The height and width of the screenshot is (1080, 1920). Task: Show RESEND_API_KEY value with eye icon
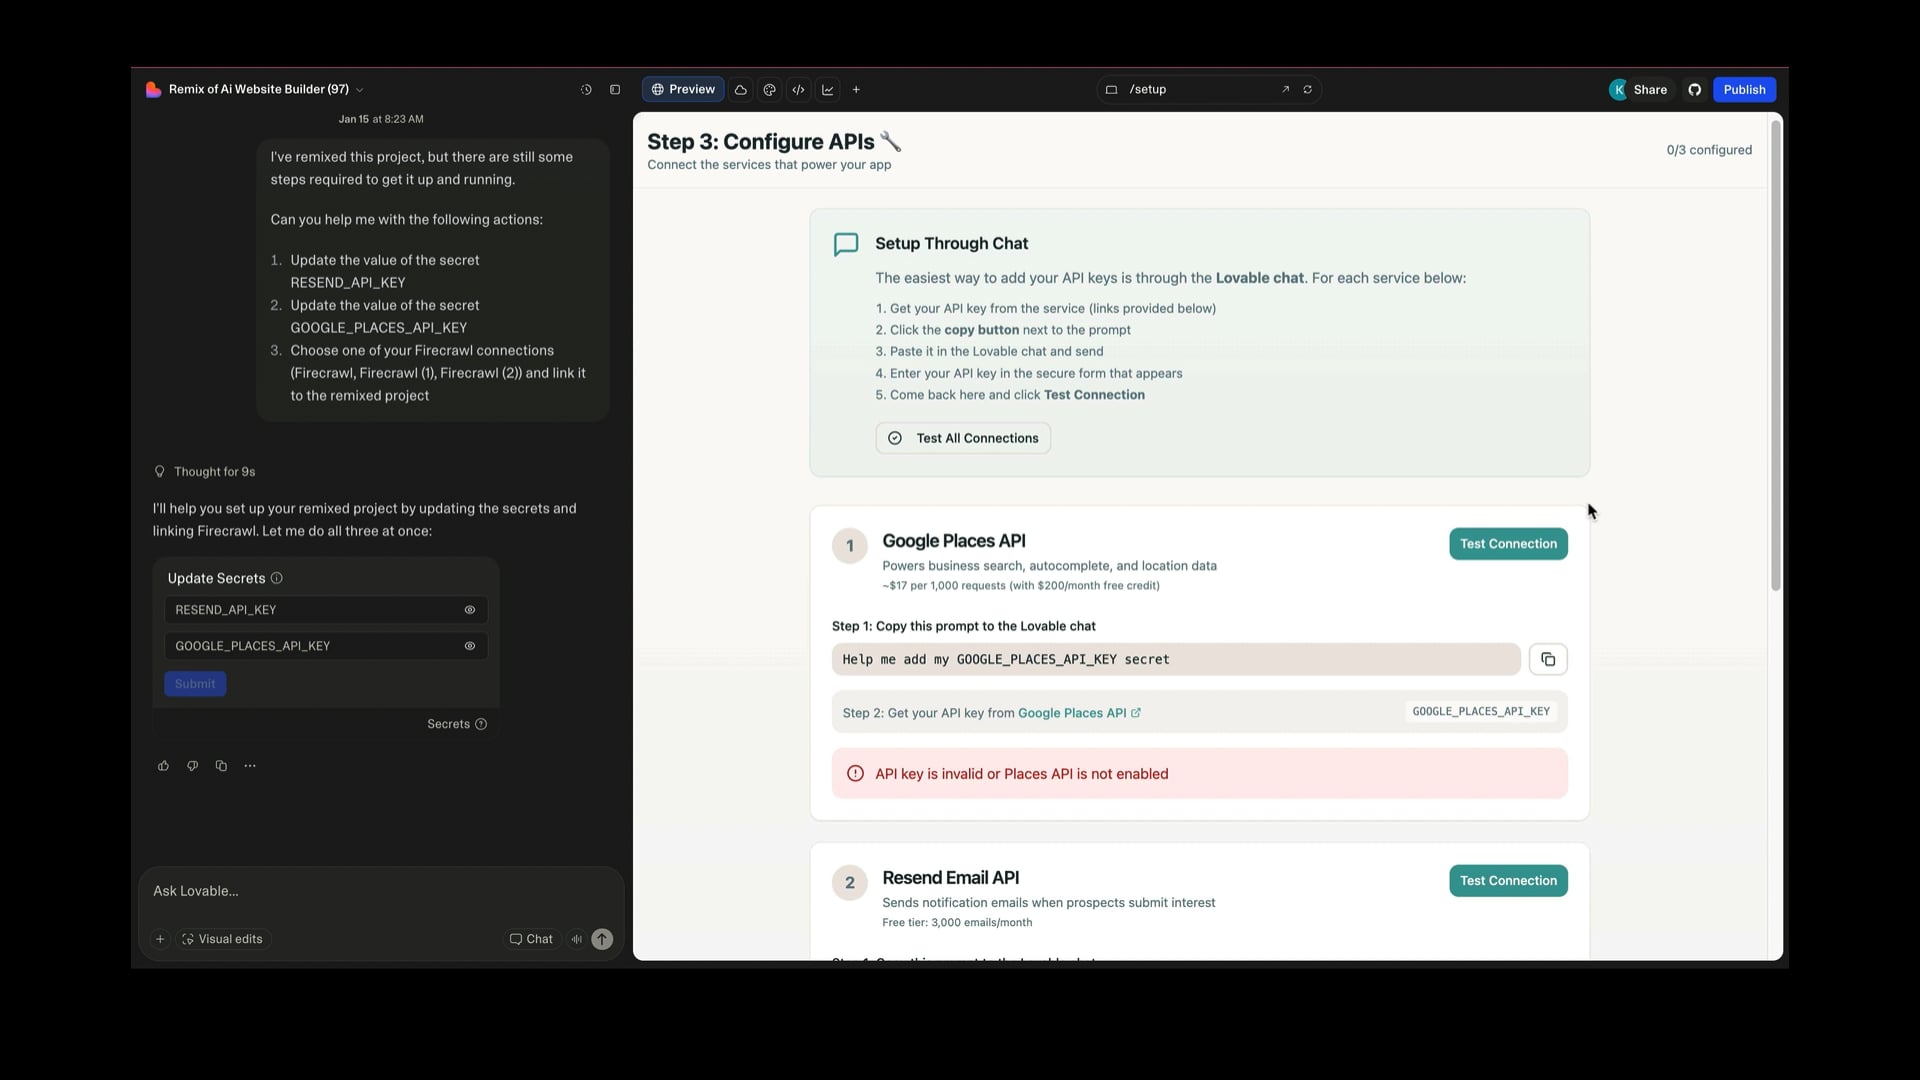(470, 610)
